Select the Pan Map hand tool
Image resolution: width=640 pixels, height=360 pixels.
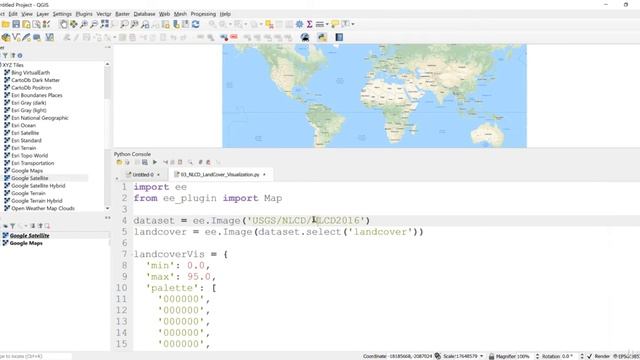coord(64,24)
